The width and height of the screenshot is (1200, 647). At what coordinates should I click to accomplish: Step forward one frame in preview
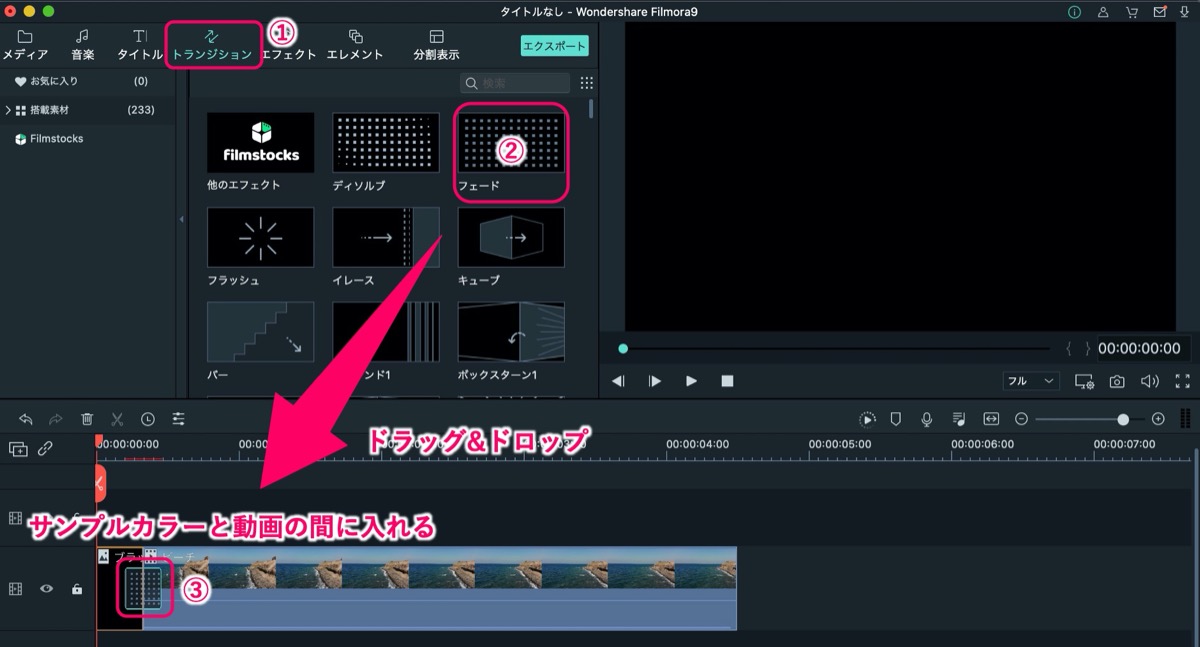pos(655,381)
